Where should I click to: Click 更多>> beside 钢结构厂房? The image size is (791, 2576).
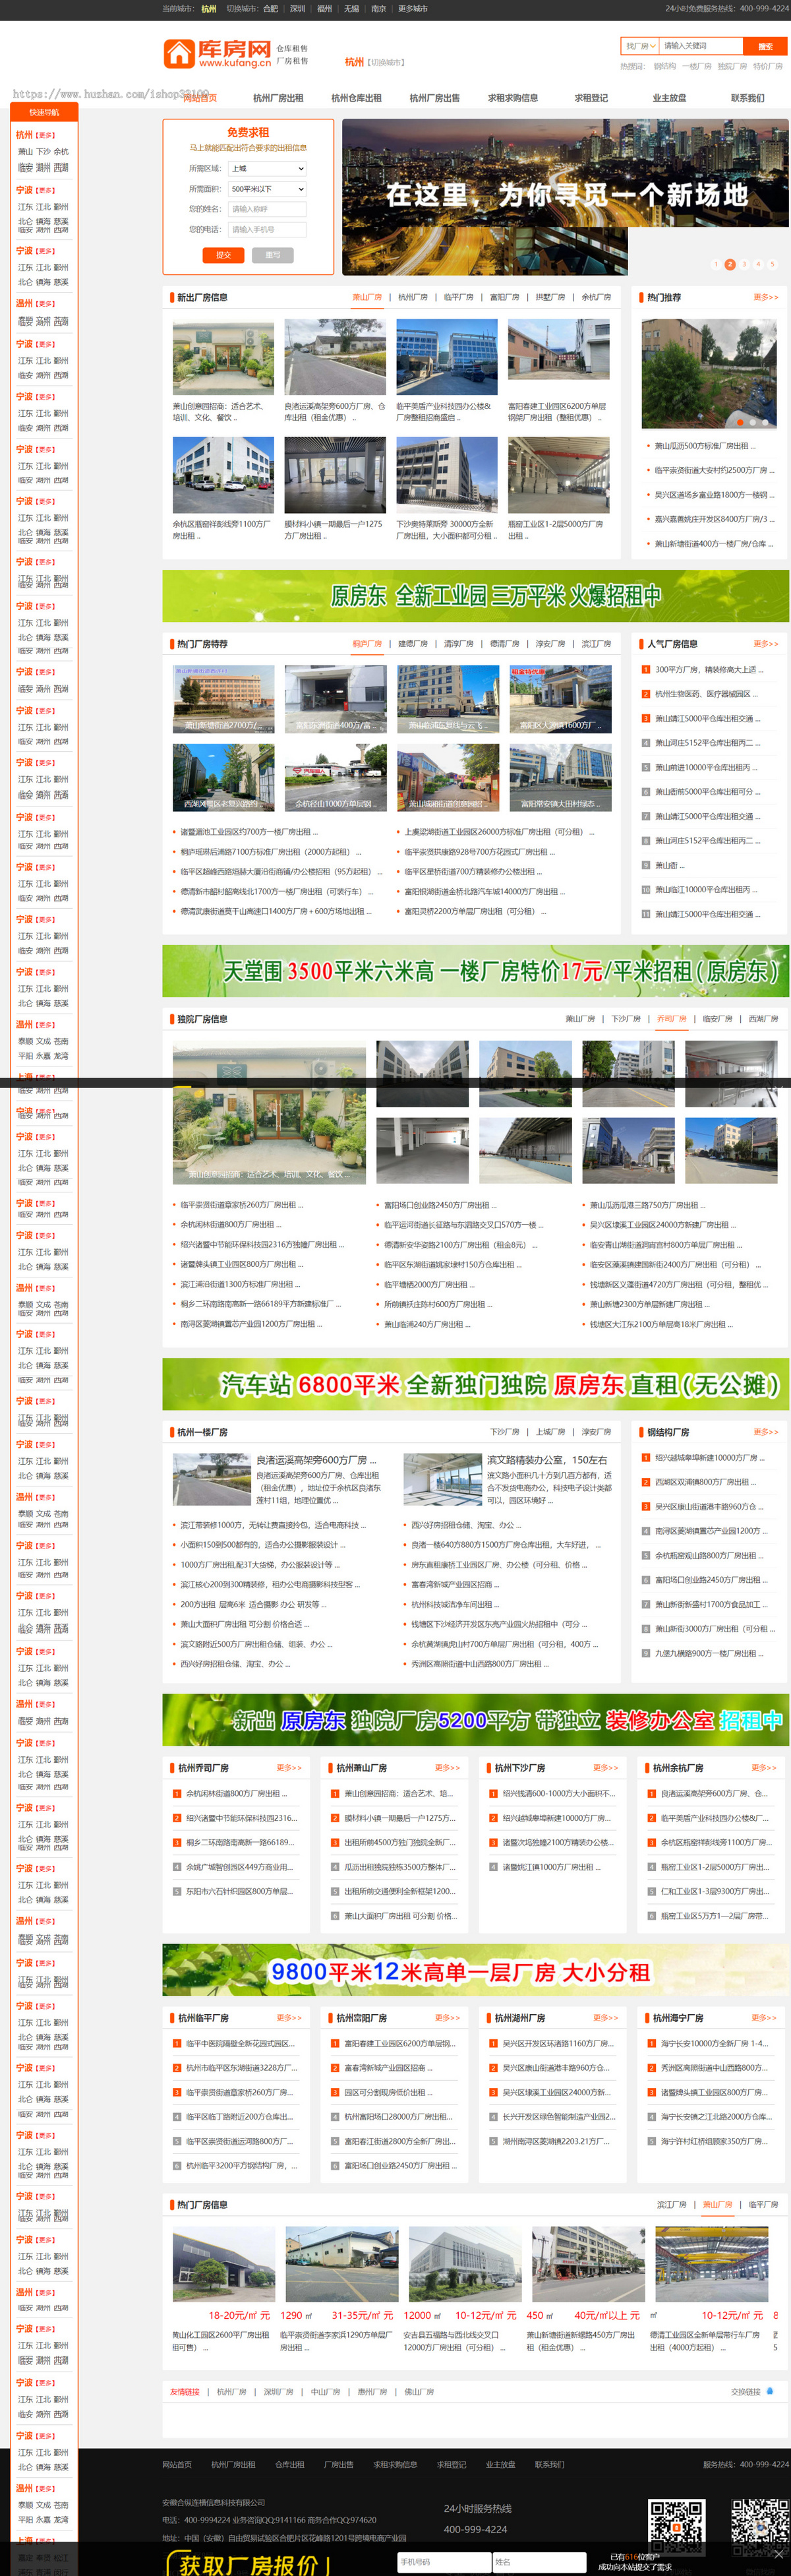click(x=765, y=1432)
